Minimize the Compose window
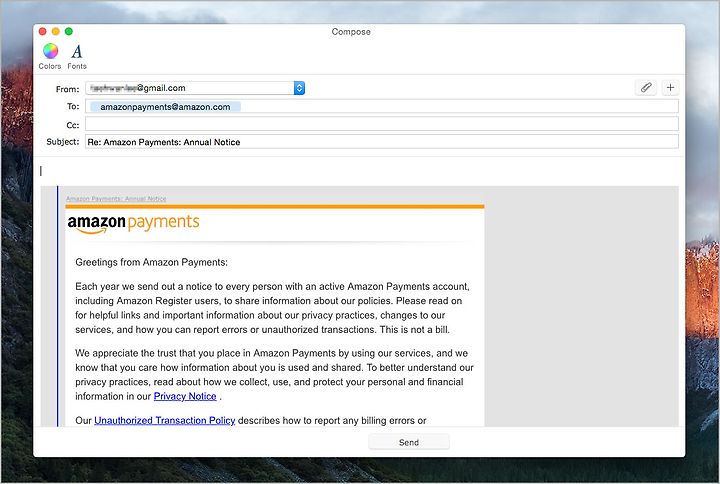The width and height of the screenshot is (720, 484). 56,31
